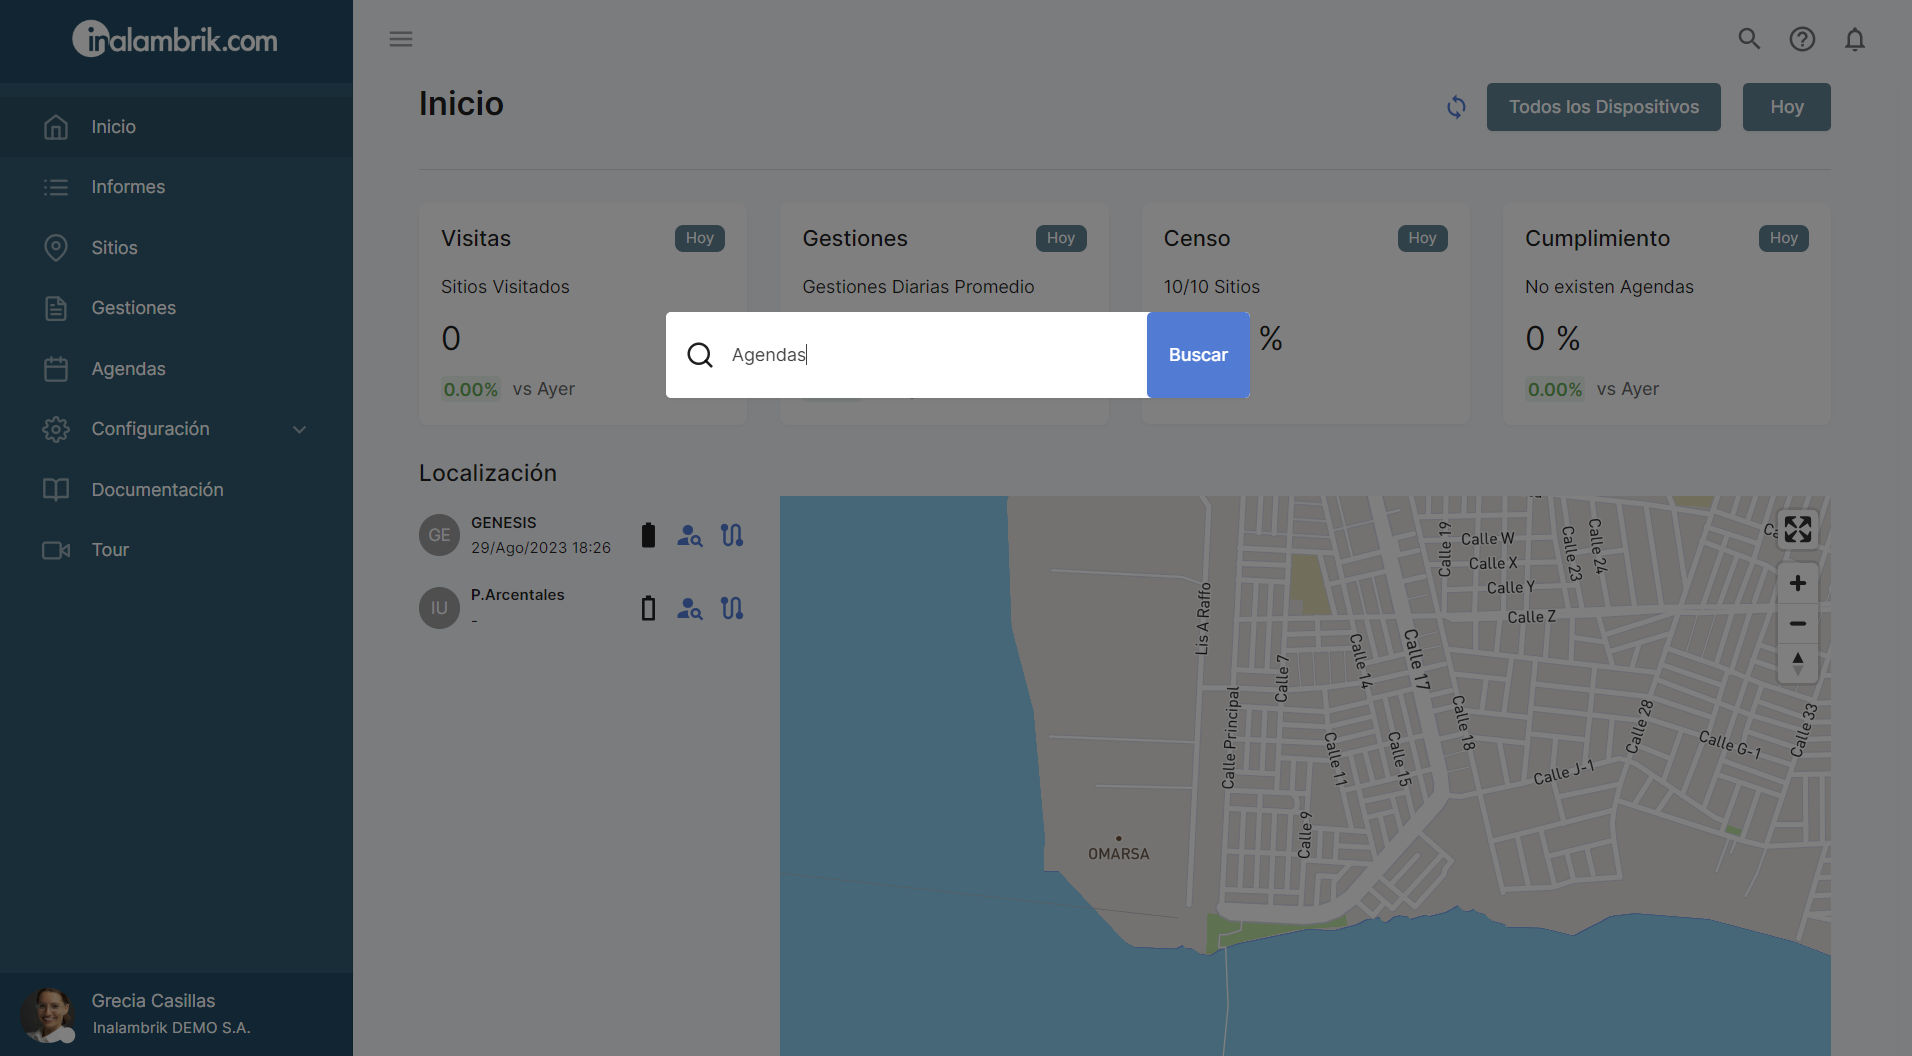Screen dimensions: 1912x1056
Task: Click the Buscar button
Action: (x=1198, y=355)
